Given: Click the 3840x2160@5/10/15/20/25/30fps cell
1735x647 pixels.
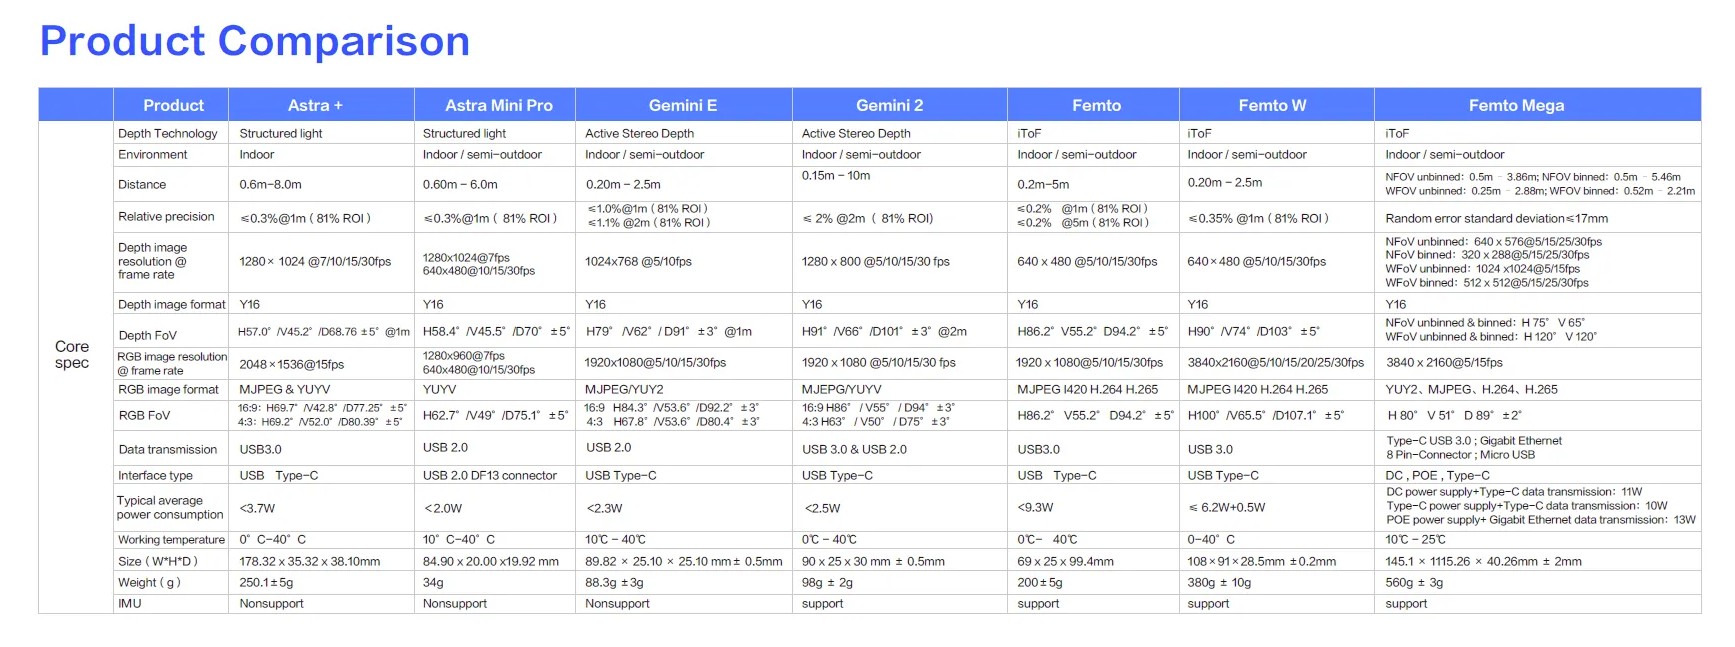Looking at the screenshot, I should pos(1275,363).
